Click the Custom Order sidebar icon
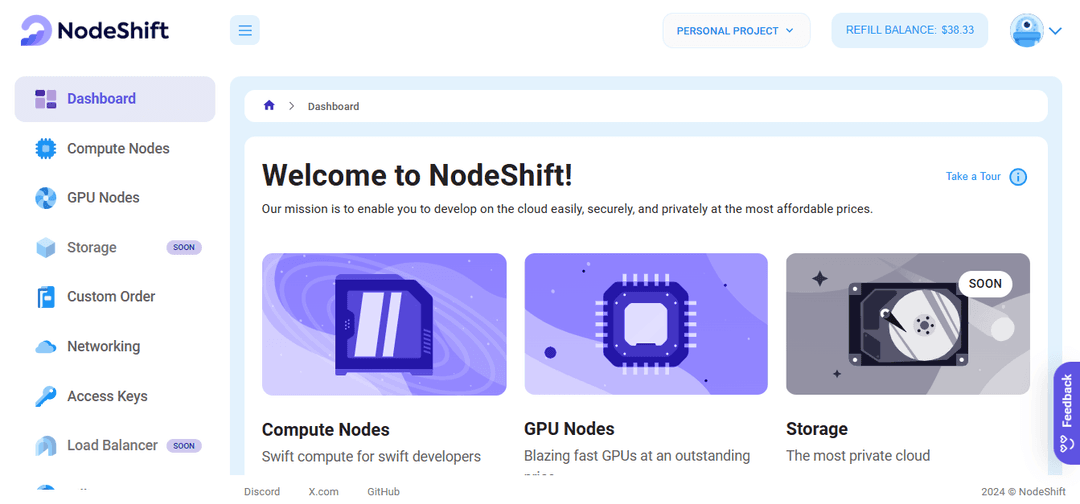Screen dimensions: 1080x504 click(x=45, y=297)
